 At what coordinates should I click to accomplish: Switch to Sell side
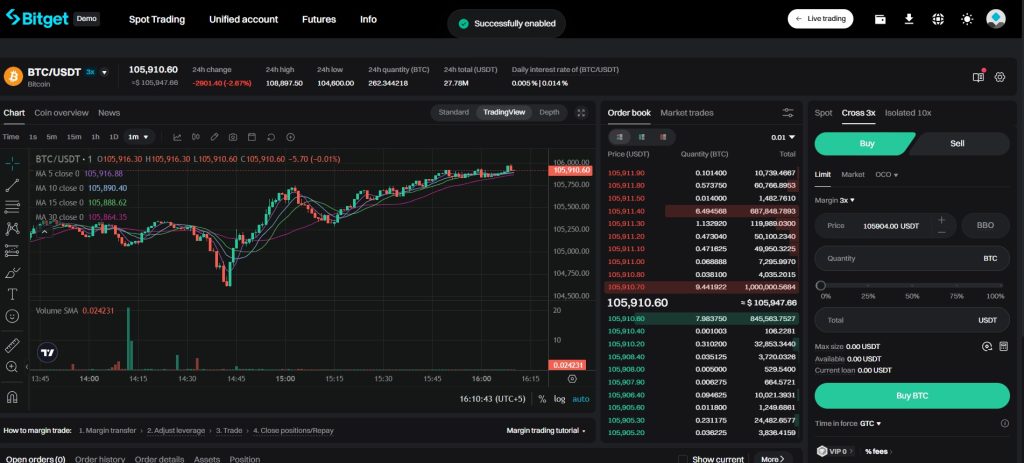(x=959, y=144)
